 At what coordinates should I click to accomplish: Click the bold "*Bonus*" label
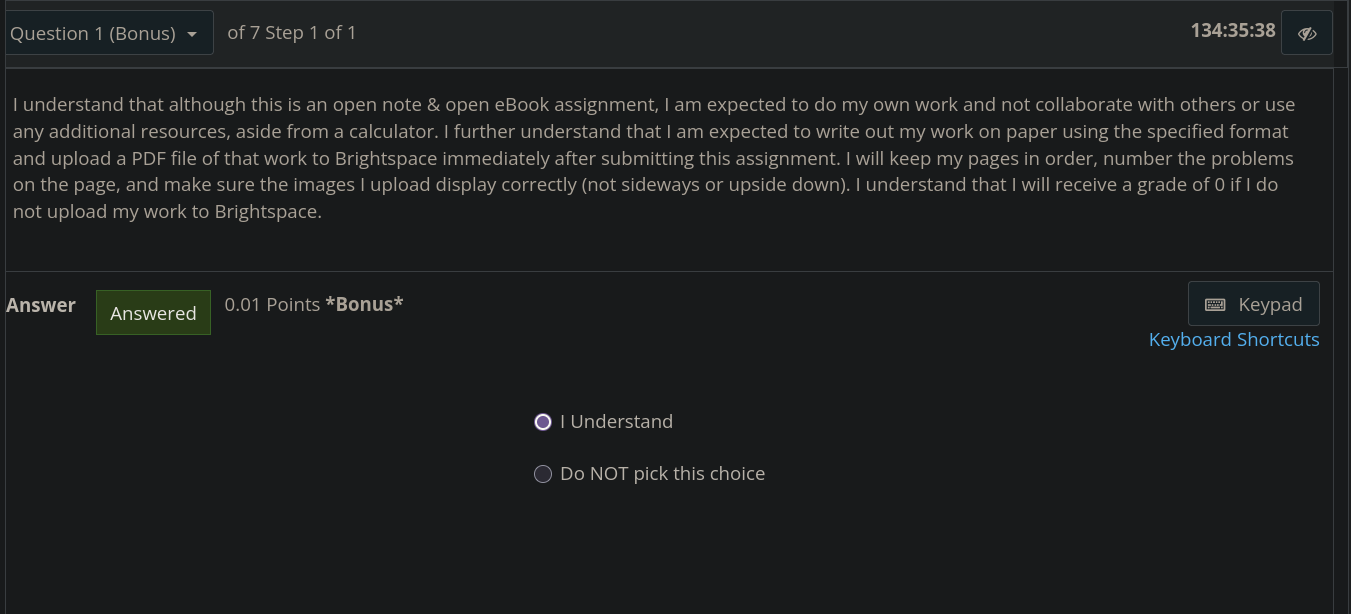pyautogui.click(x=364, y=305)
